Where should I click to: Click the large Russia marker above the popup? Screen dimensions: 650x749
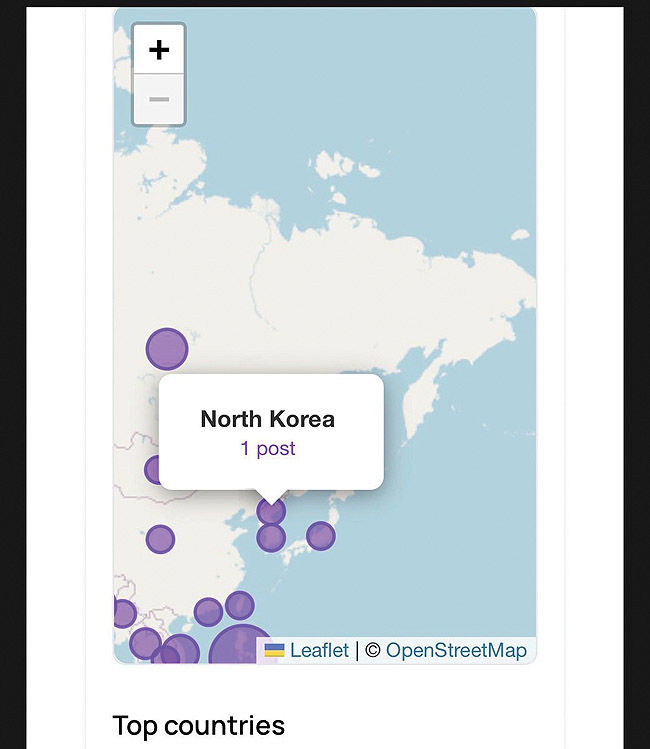pyautogui.click(x=167, y=349)
